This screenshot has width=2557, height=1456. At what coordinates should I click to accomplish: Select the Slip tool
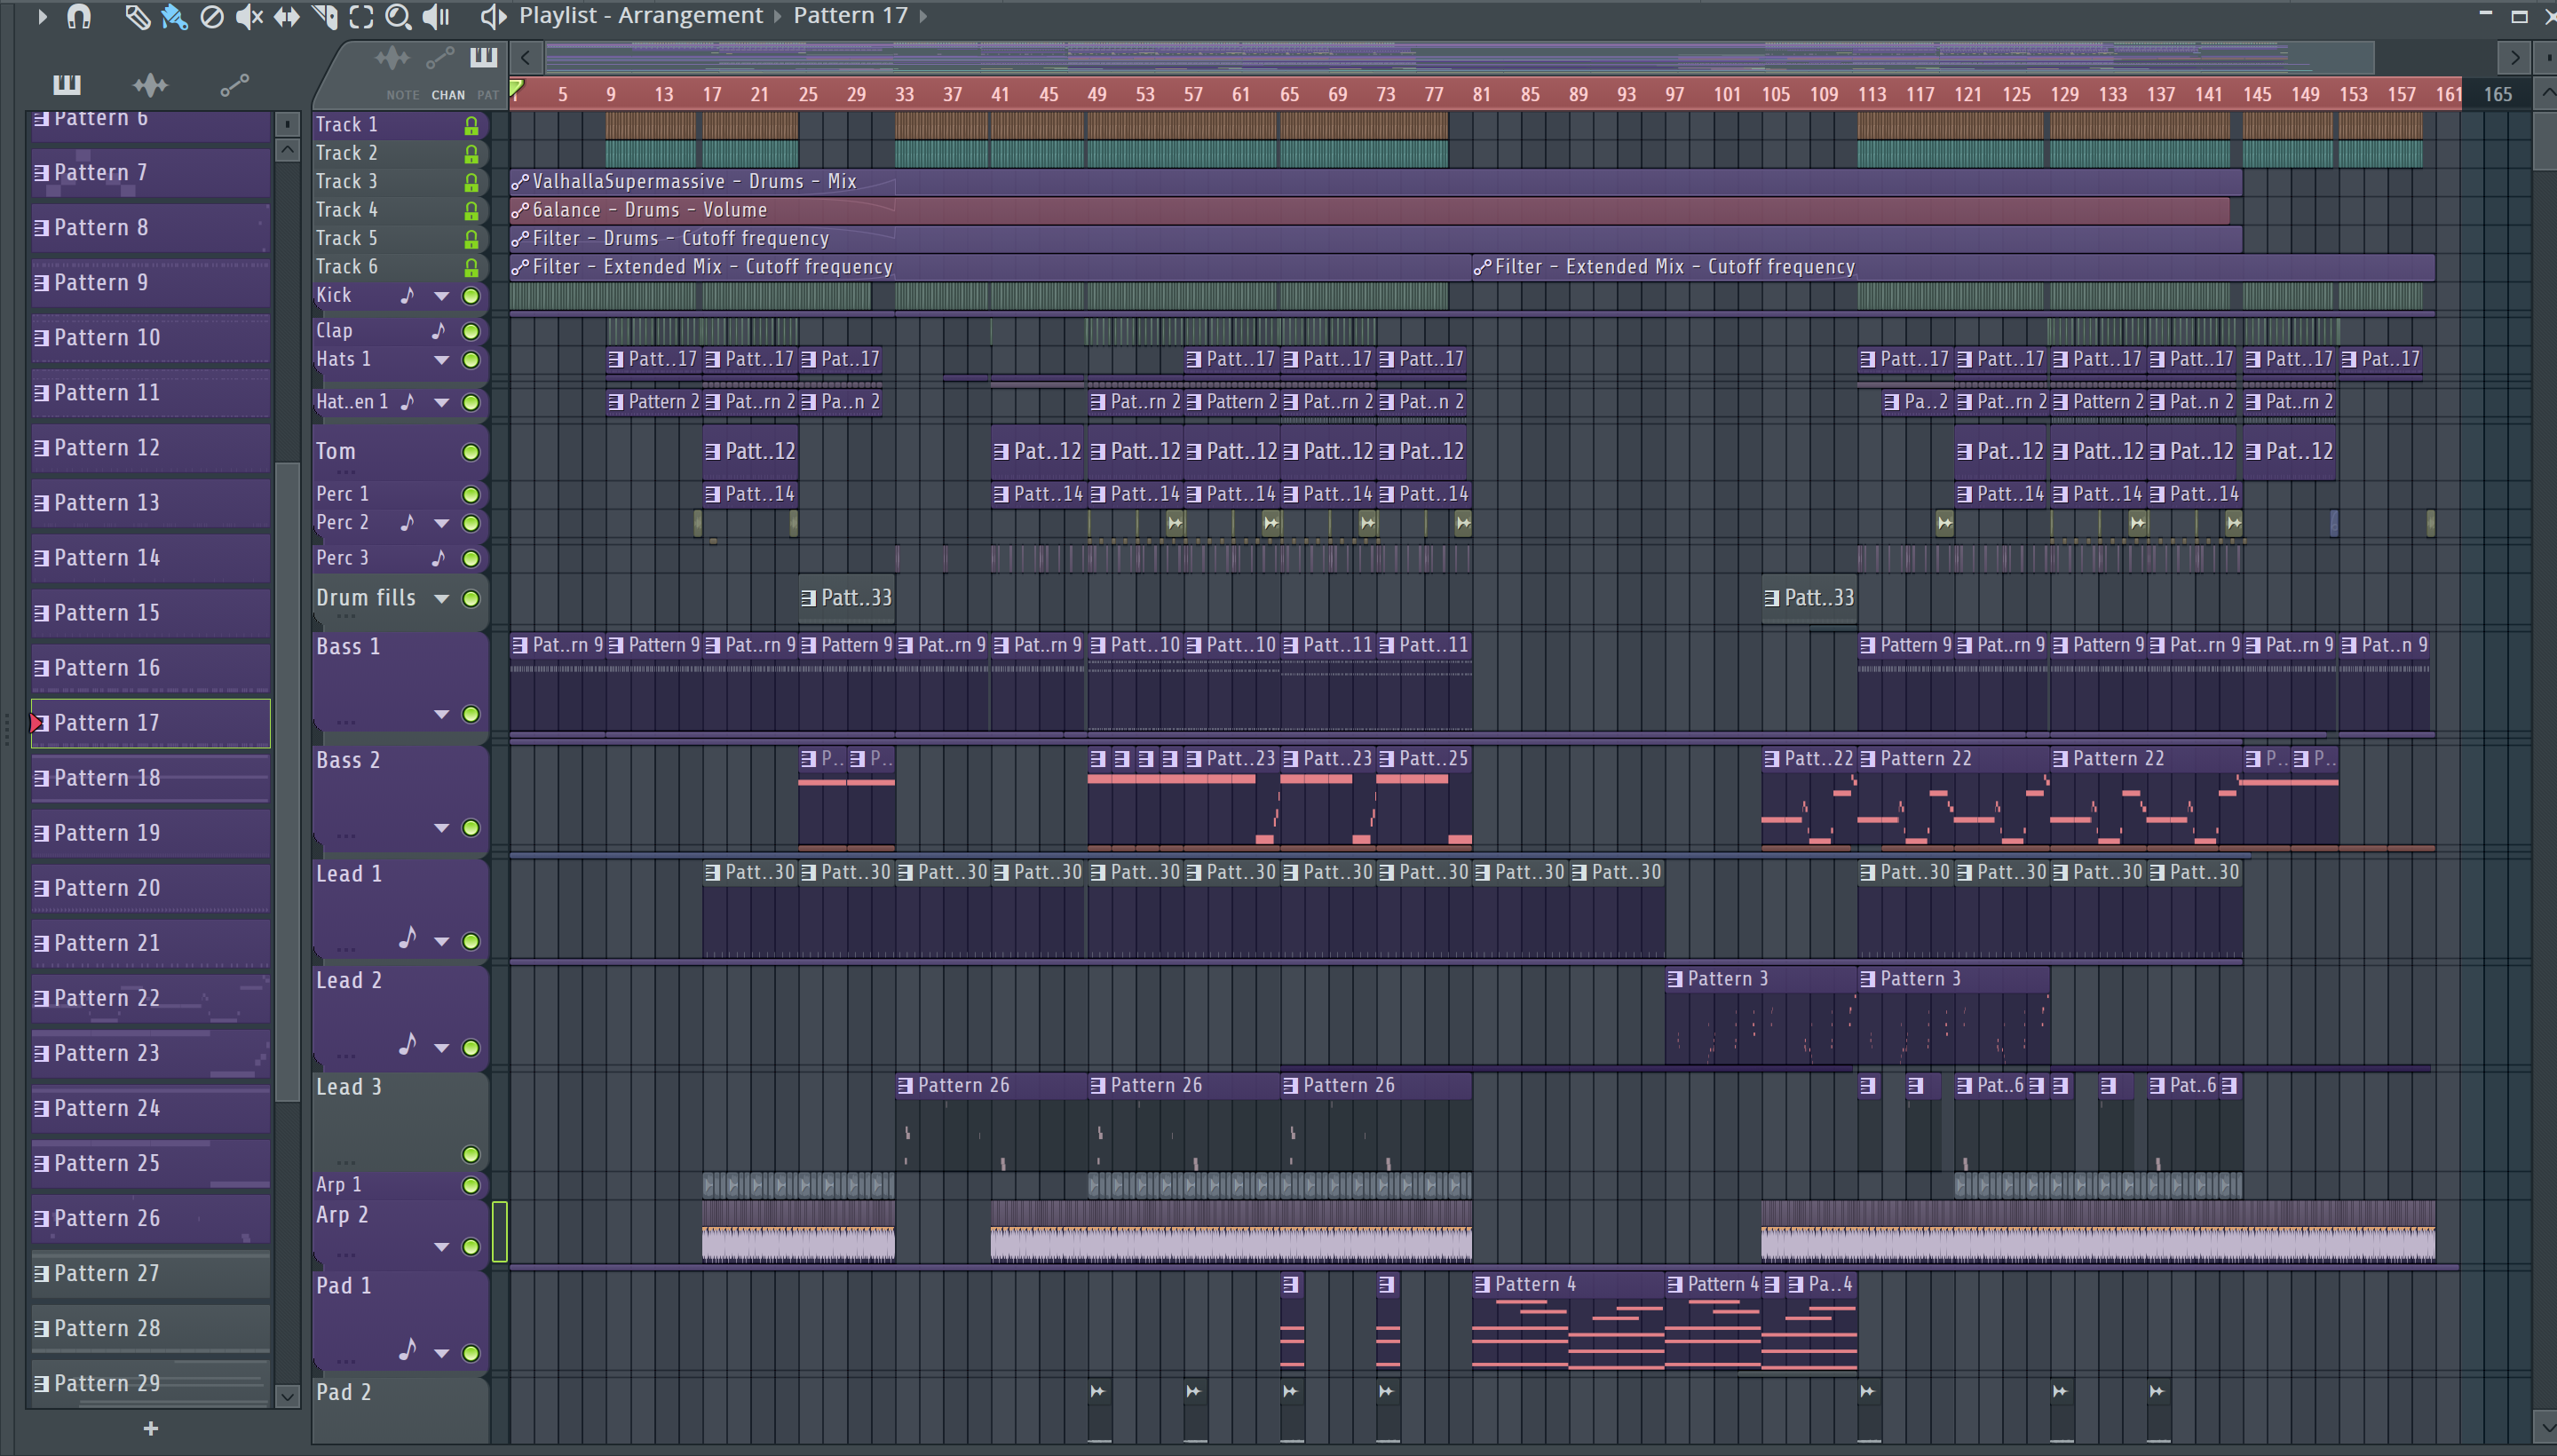[x=286, y=16]
